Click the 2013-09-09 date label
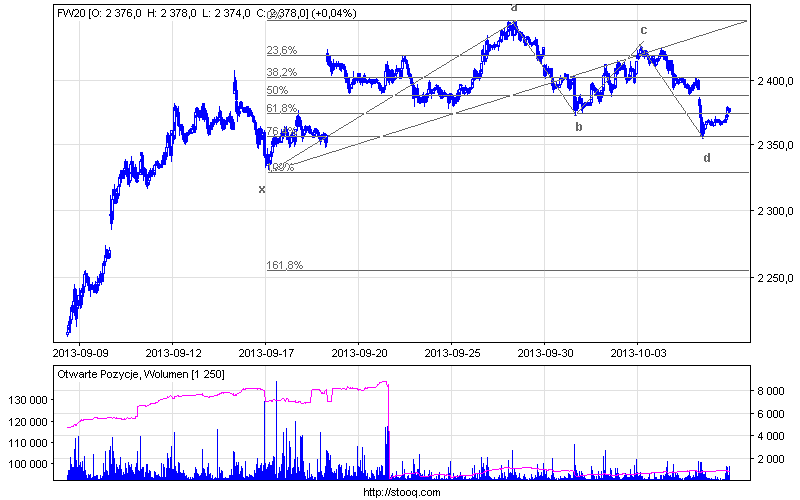The width and height of the screenshot is (800, 500). pos(80,353)
